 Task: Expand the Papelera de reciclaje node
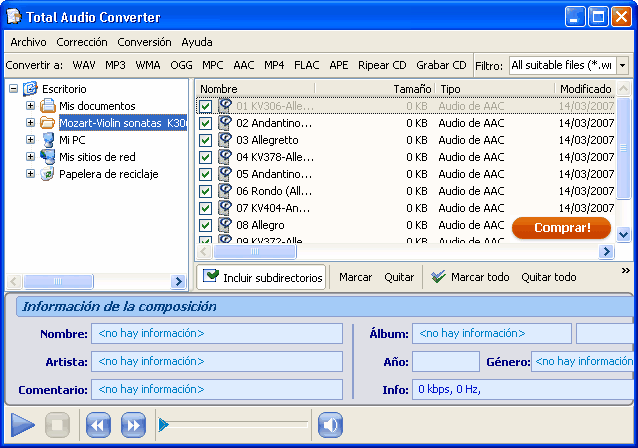tap(30, 174)
